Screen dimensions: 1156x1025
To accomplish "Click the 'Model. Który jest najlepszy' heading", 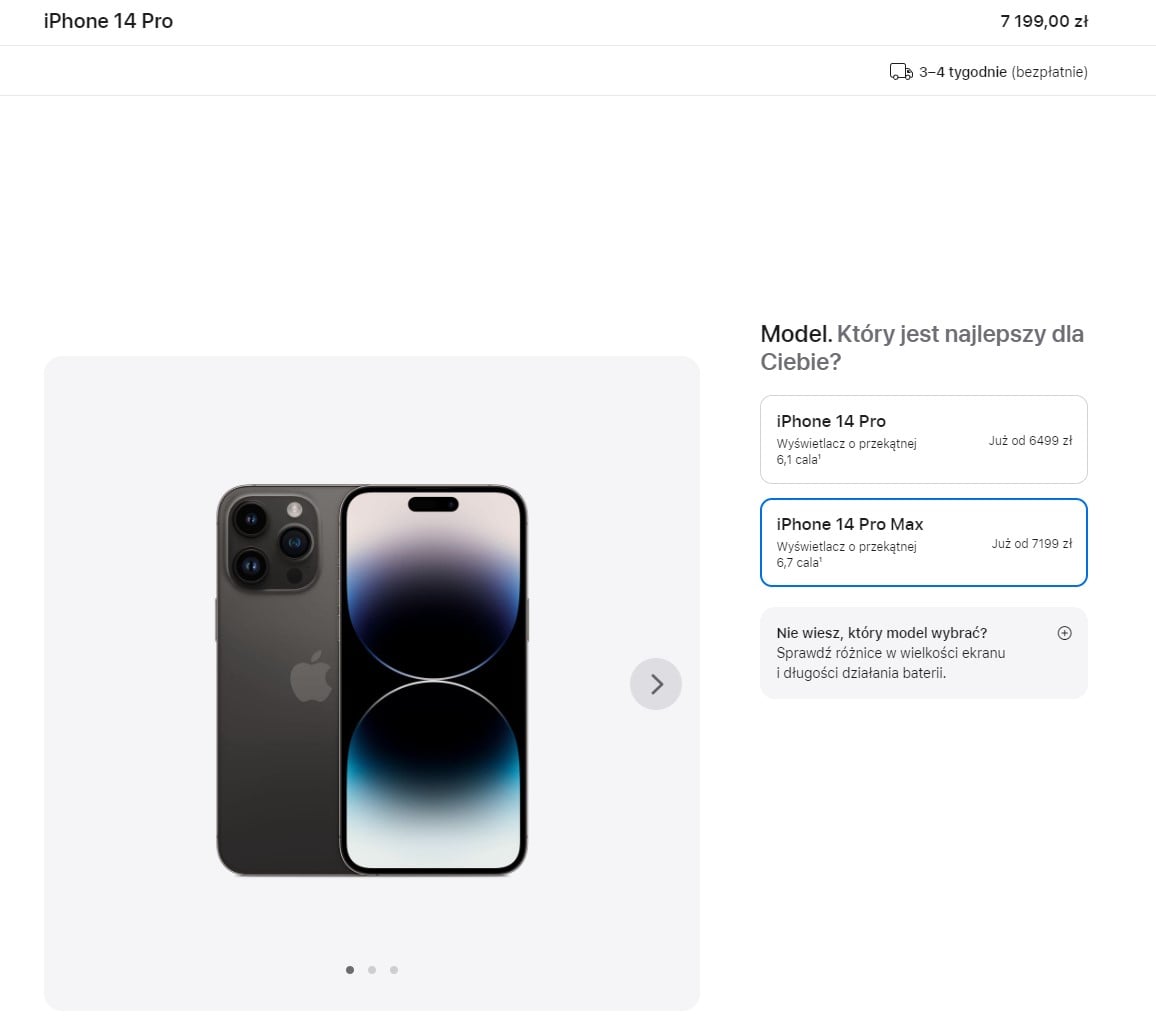I will pos(922,347).
